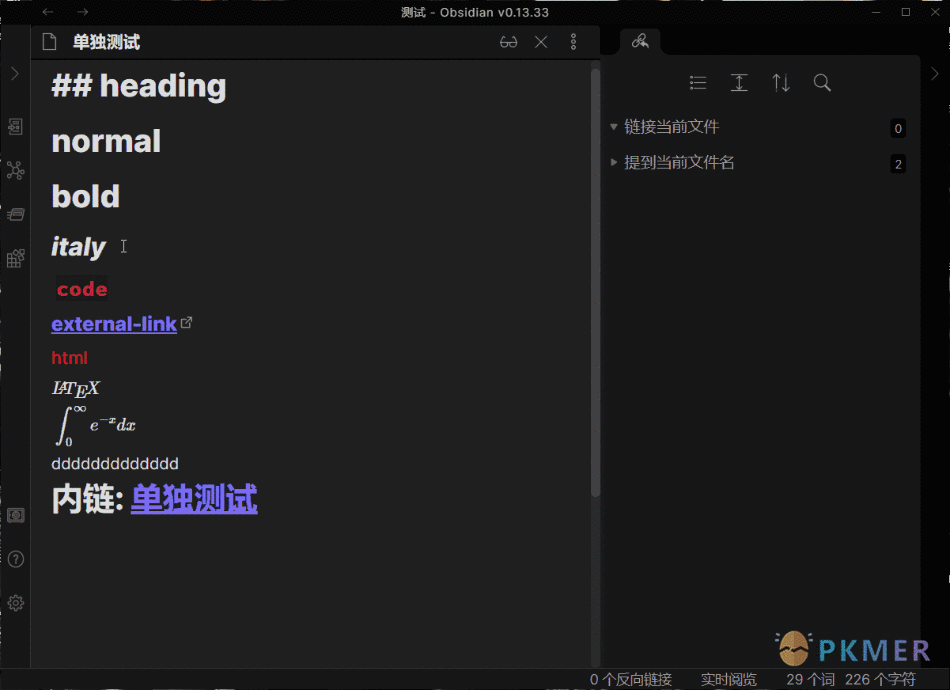Image resolution: width=950 pixels, height=690 pixels.
Task: Show the backlinks search filter
Action: tap(822, 82)
